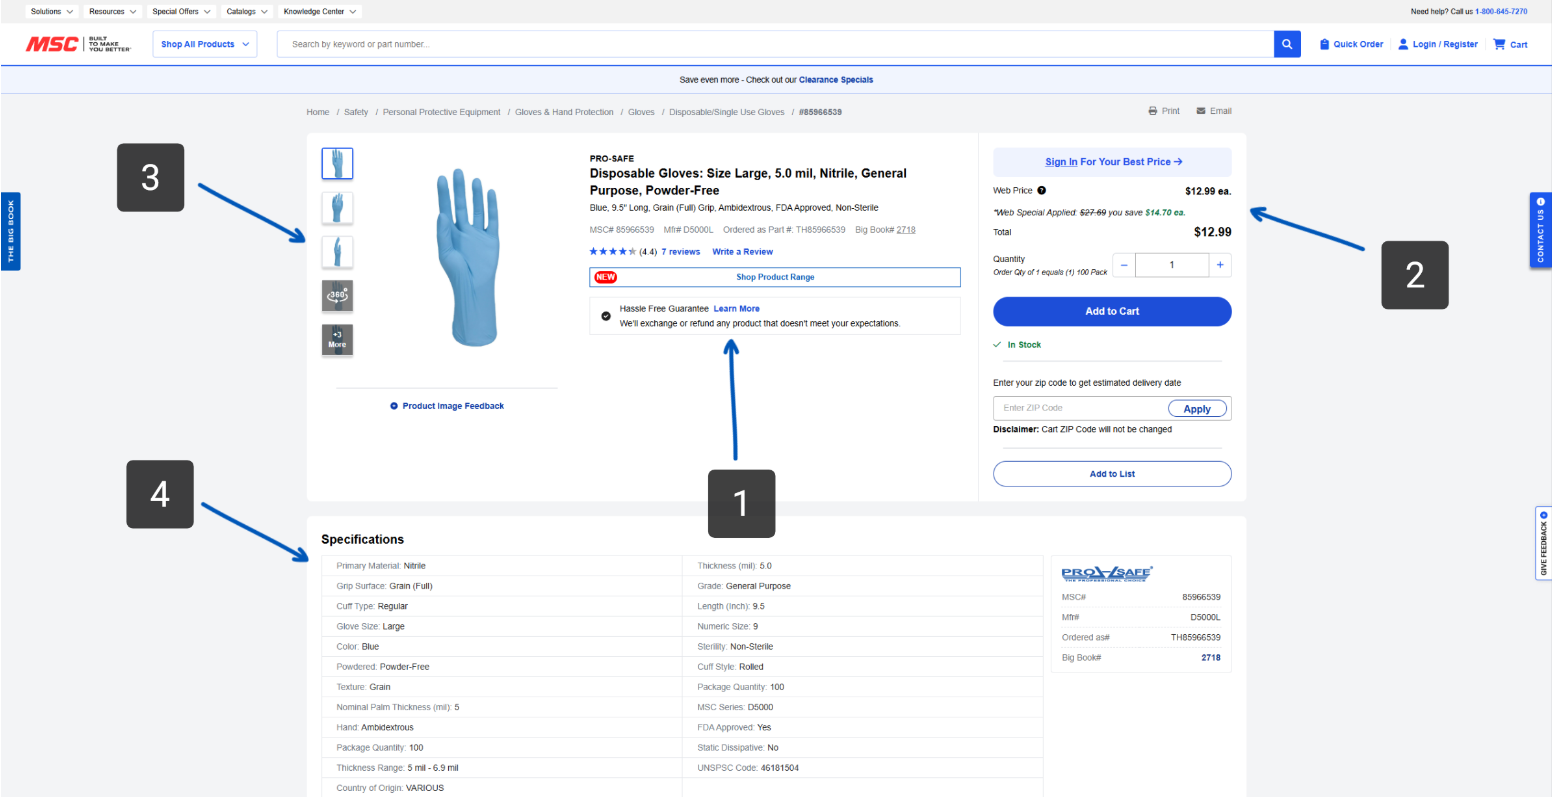Call the 1-800-645-7270 help number
The height and width of the screenshot is (797, 1552).
point(1501,12)
